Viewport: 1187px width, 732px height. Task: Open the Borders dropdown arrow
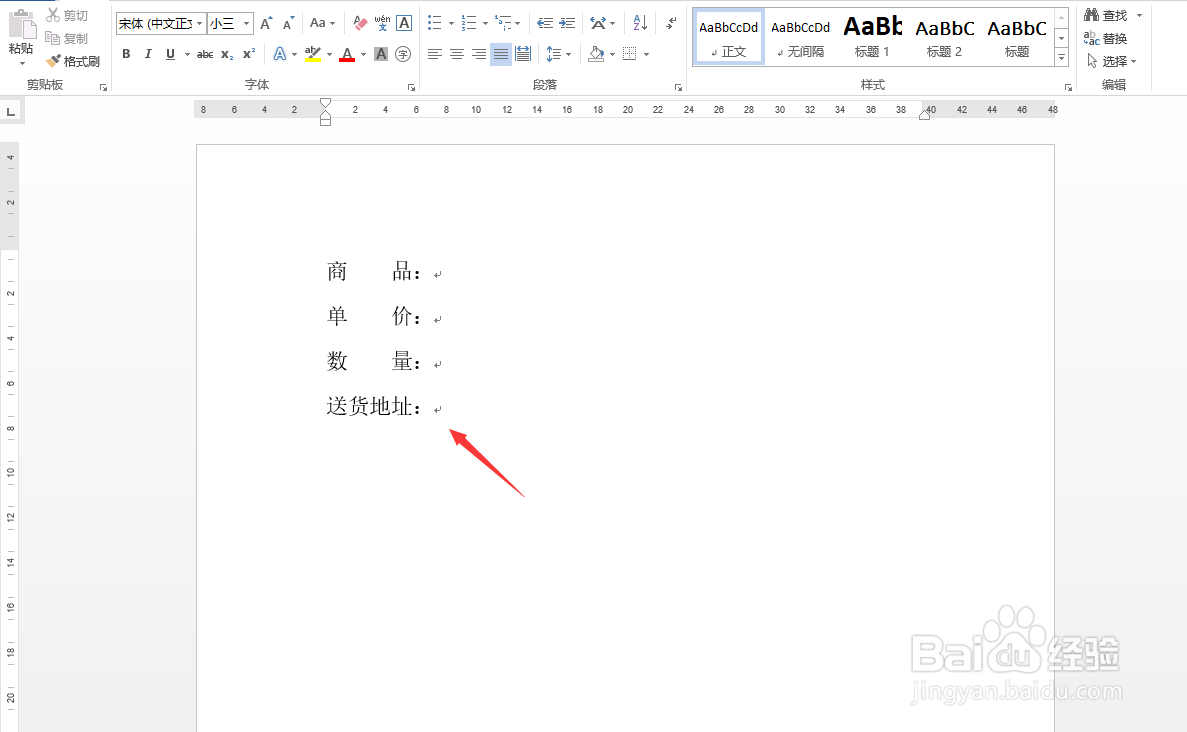[x=646, y=55]
